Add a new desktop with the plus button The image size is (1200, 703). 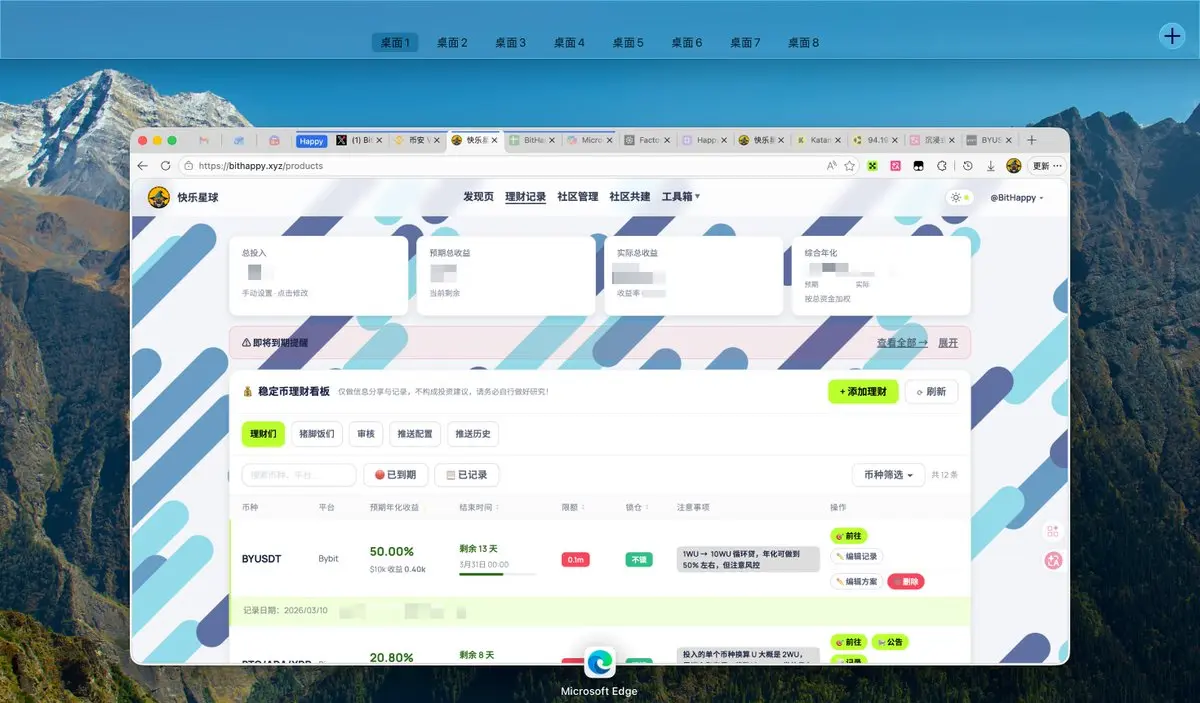[x=1171, y=36]
